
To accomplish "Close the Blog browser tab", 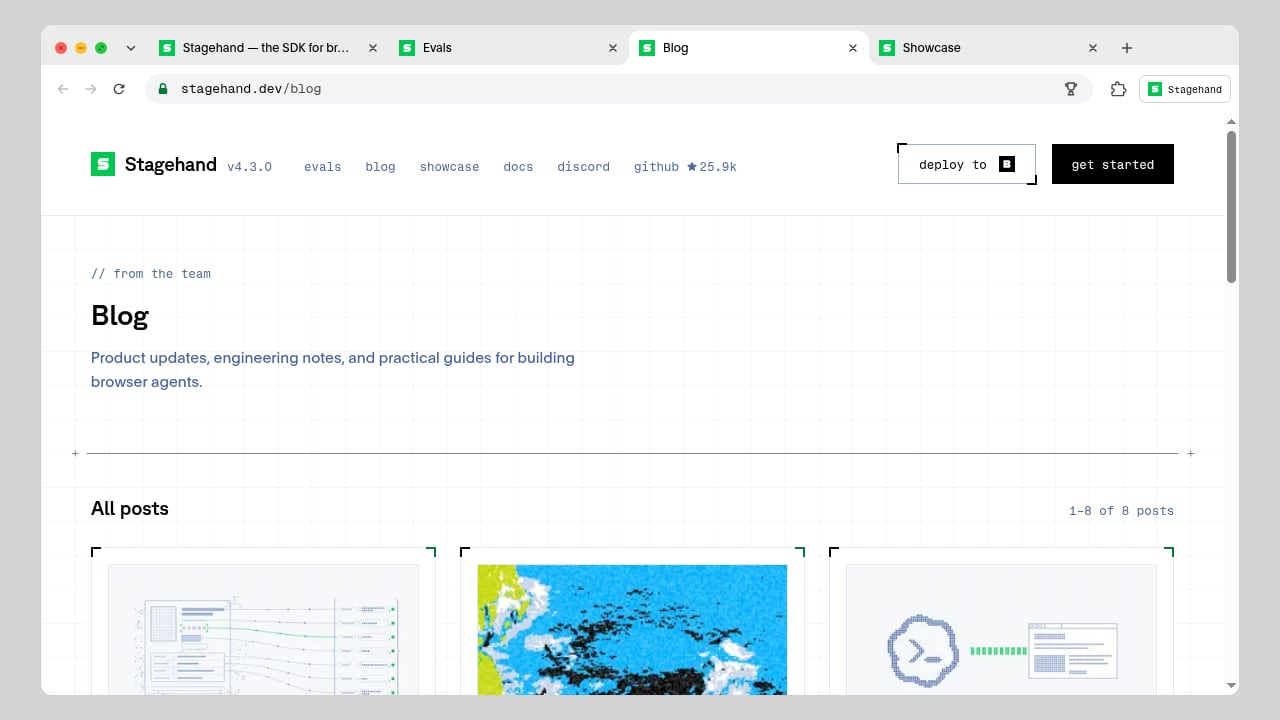I will (x=853, y=48).
